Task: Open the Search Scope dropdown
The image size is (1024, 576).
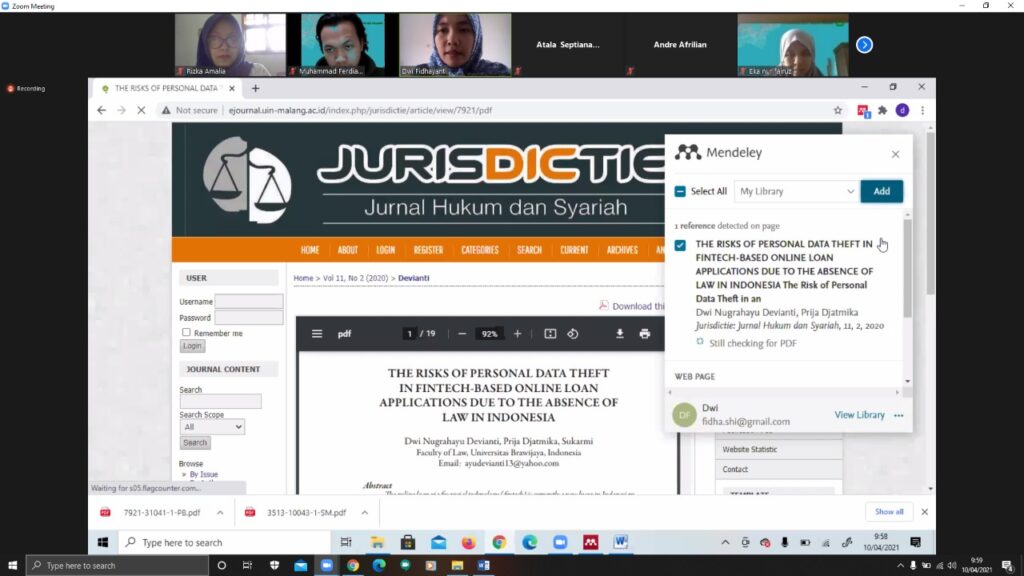Action: coord(212,427)
